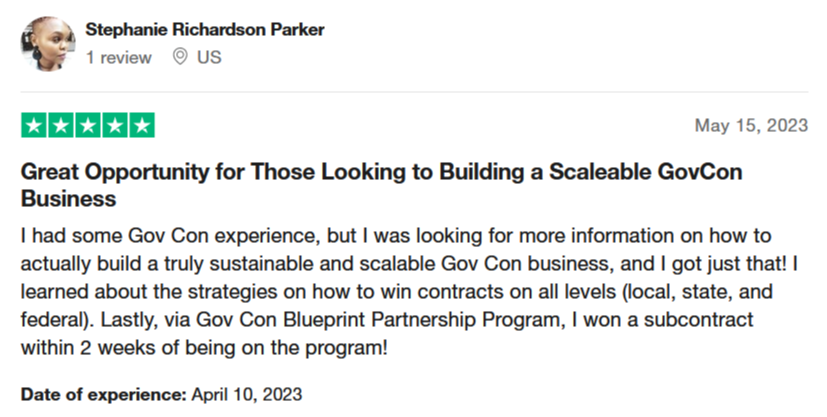
Task: Select the third green rating star
Action: pos(88,125)
